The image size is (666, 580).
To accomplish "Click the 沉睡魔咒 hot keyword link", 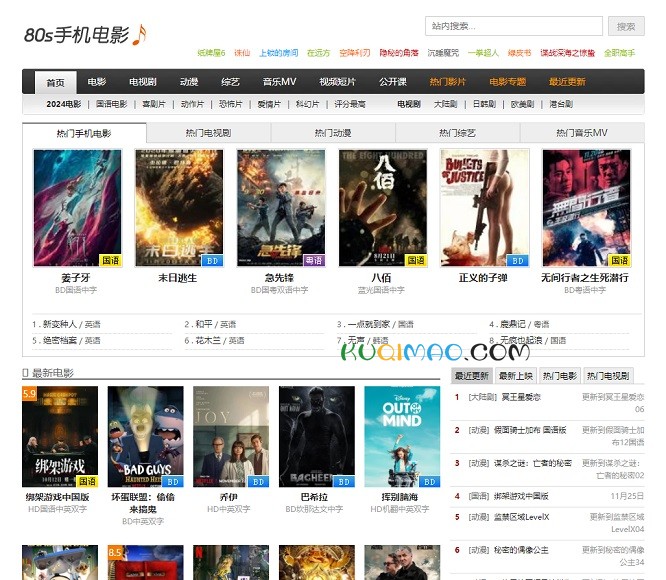I will 443,53.
